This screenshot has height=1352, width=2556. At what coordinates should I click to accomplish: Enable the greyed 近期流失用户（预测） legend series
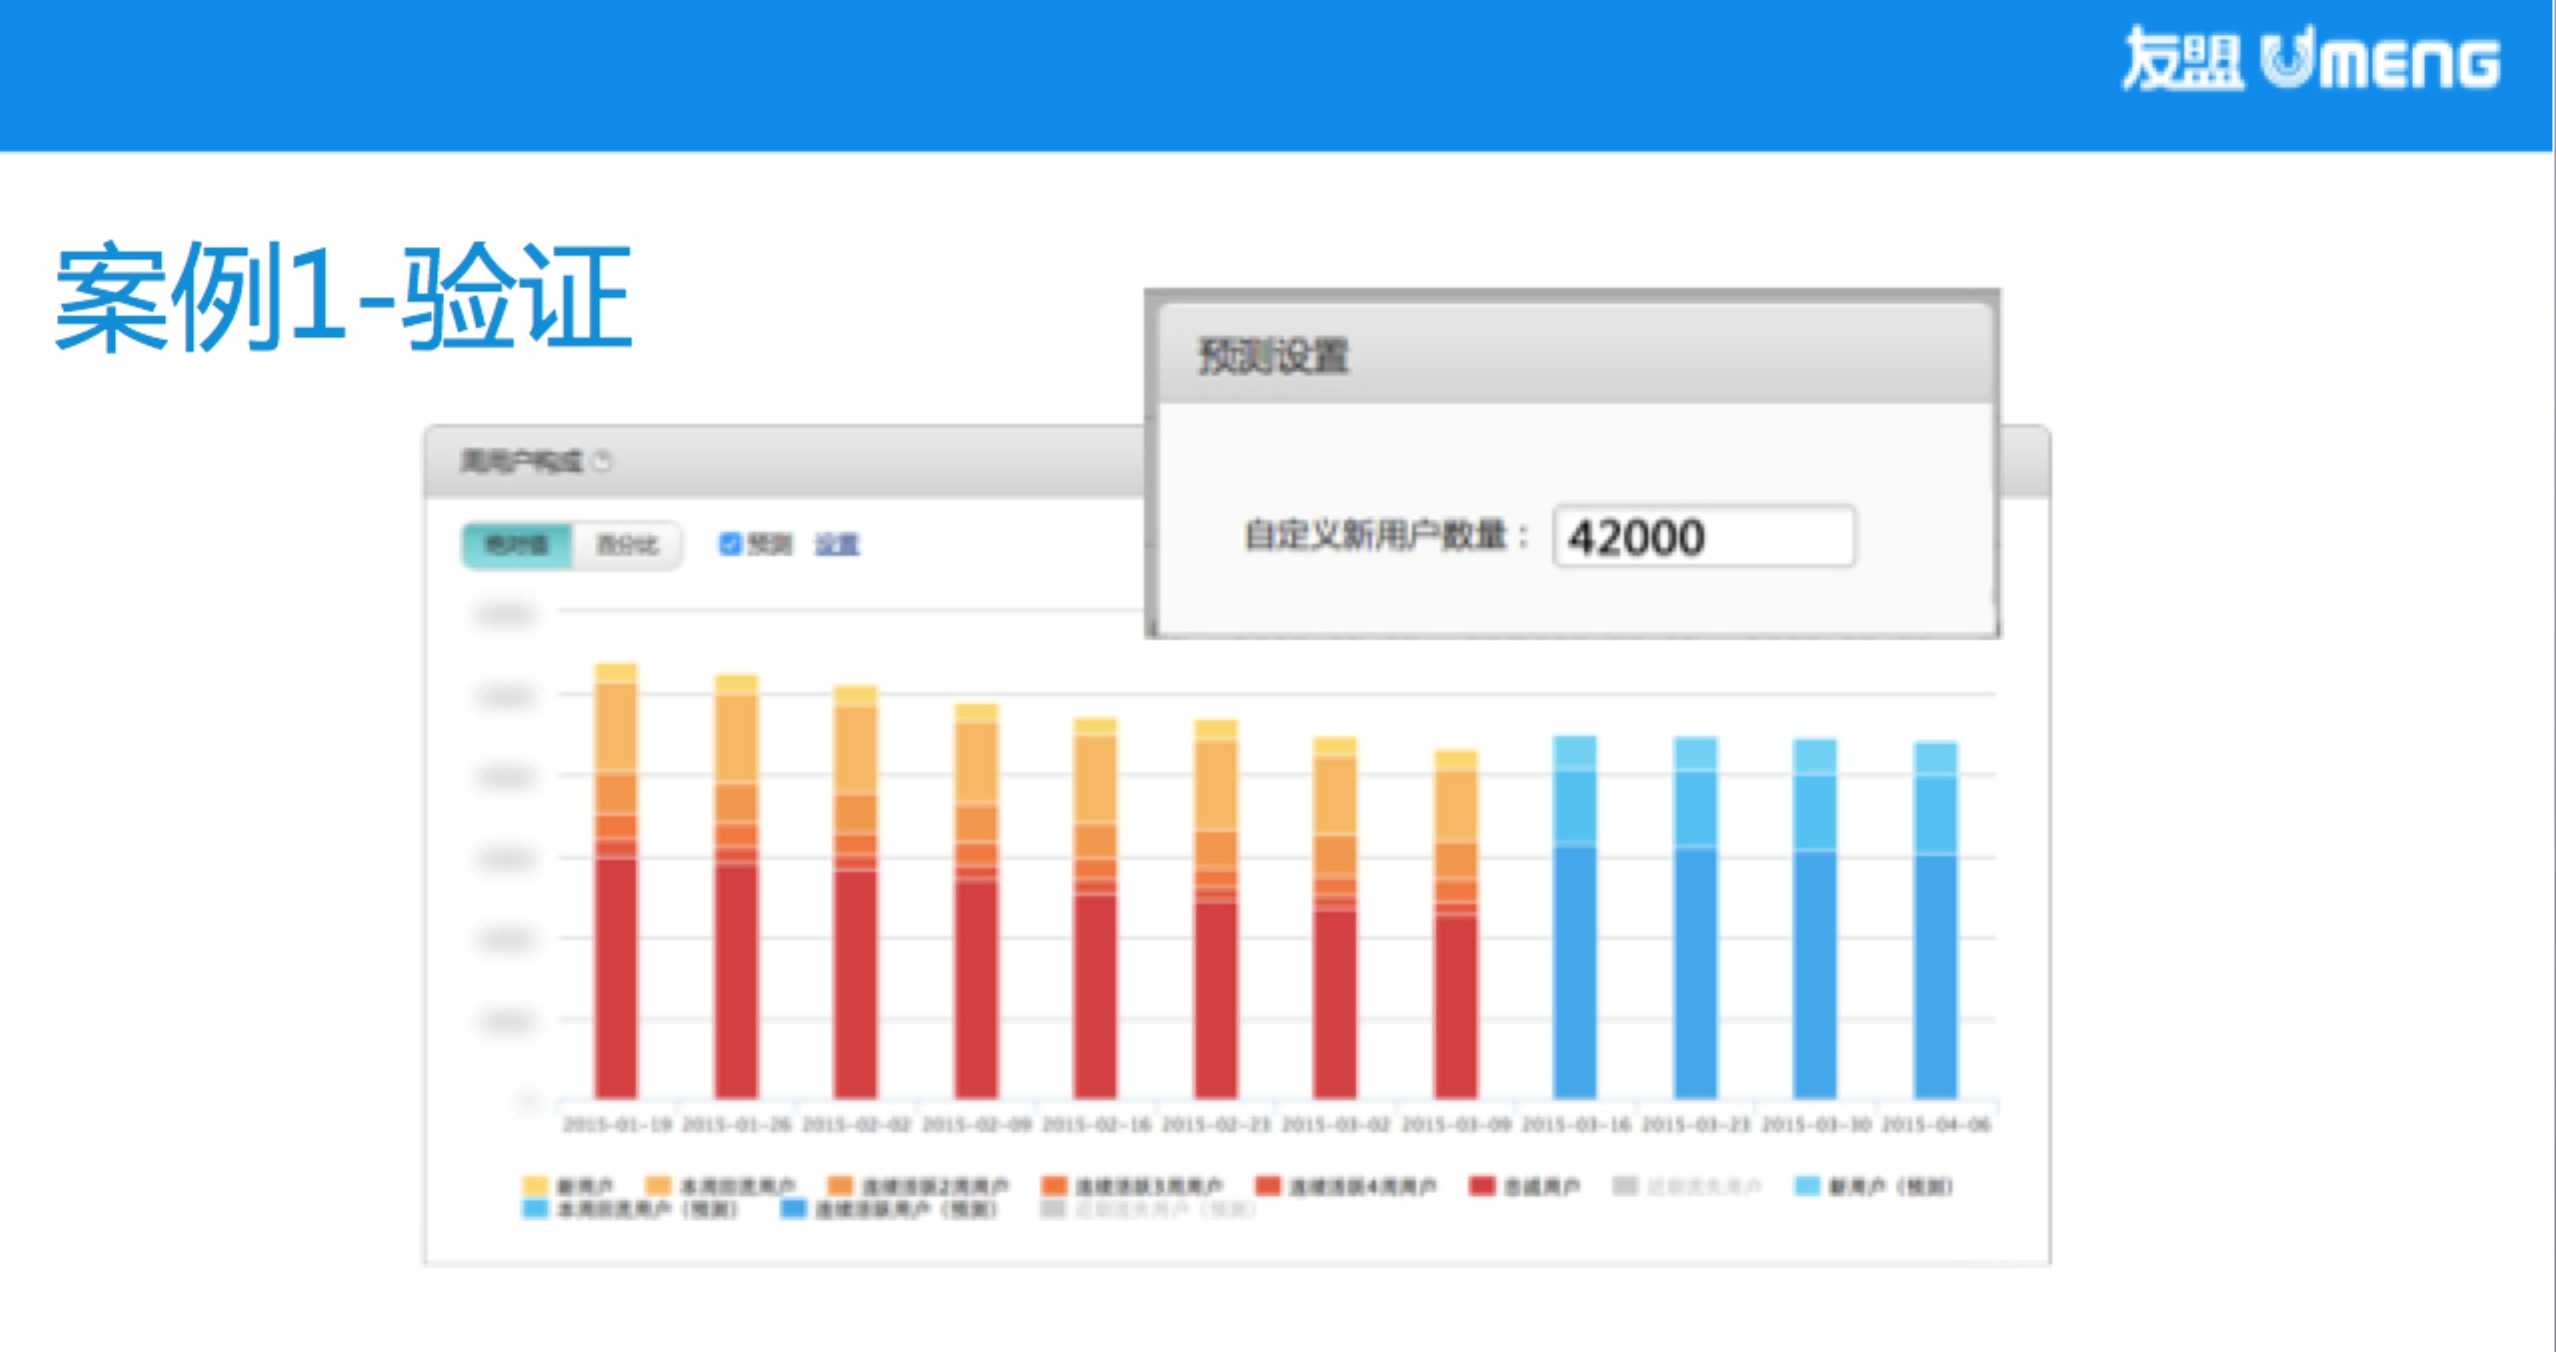coord(1052,1210)
